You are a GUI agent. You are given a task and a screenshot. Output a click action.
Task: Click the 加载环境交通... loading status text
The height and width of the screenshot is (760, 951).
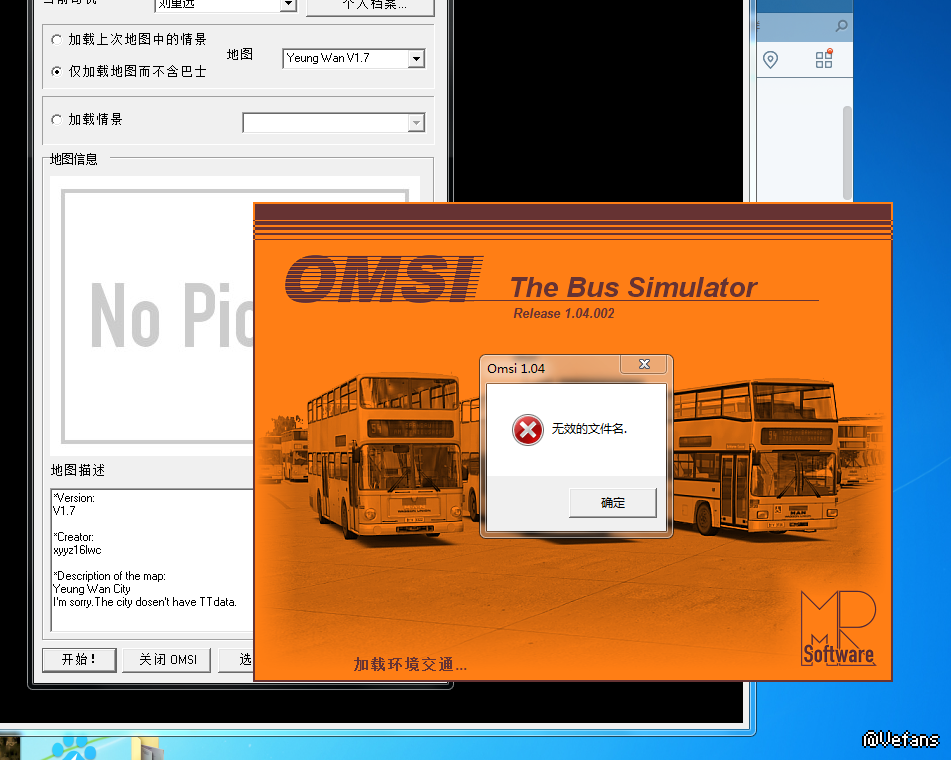click(x=410, y=665)
